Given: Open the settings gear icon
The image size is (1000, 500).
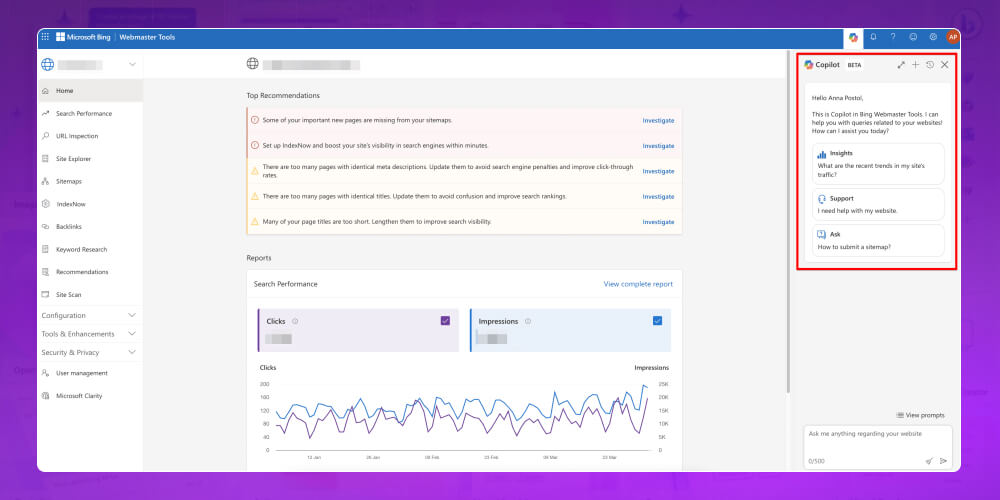Looking at the screenshot, I should click(933, 37).
